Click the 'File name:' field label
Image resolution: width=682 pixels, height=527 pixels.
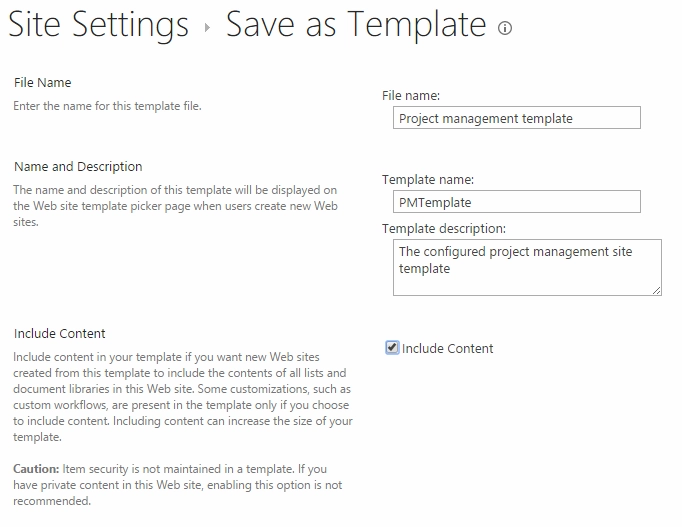411,96
